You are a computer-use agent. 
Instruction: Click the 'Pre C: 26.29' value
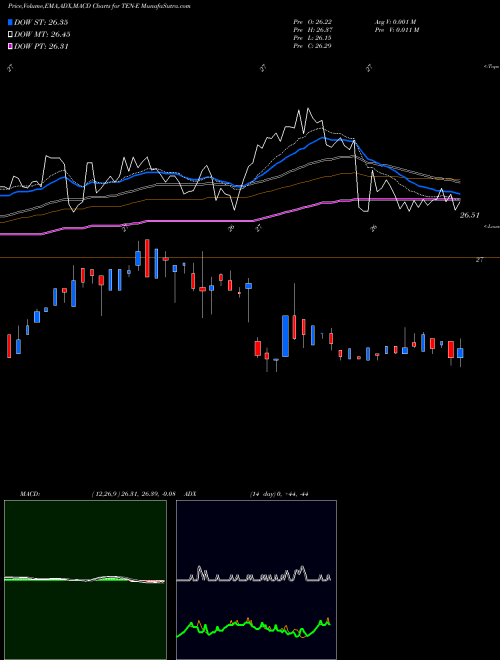click(x=312, y=46)
